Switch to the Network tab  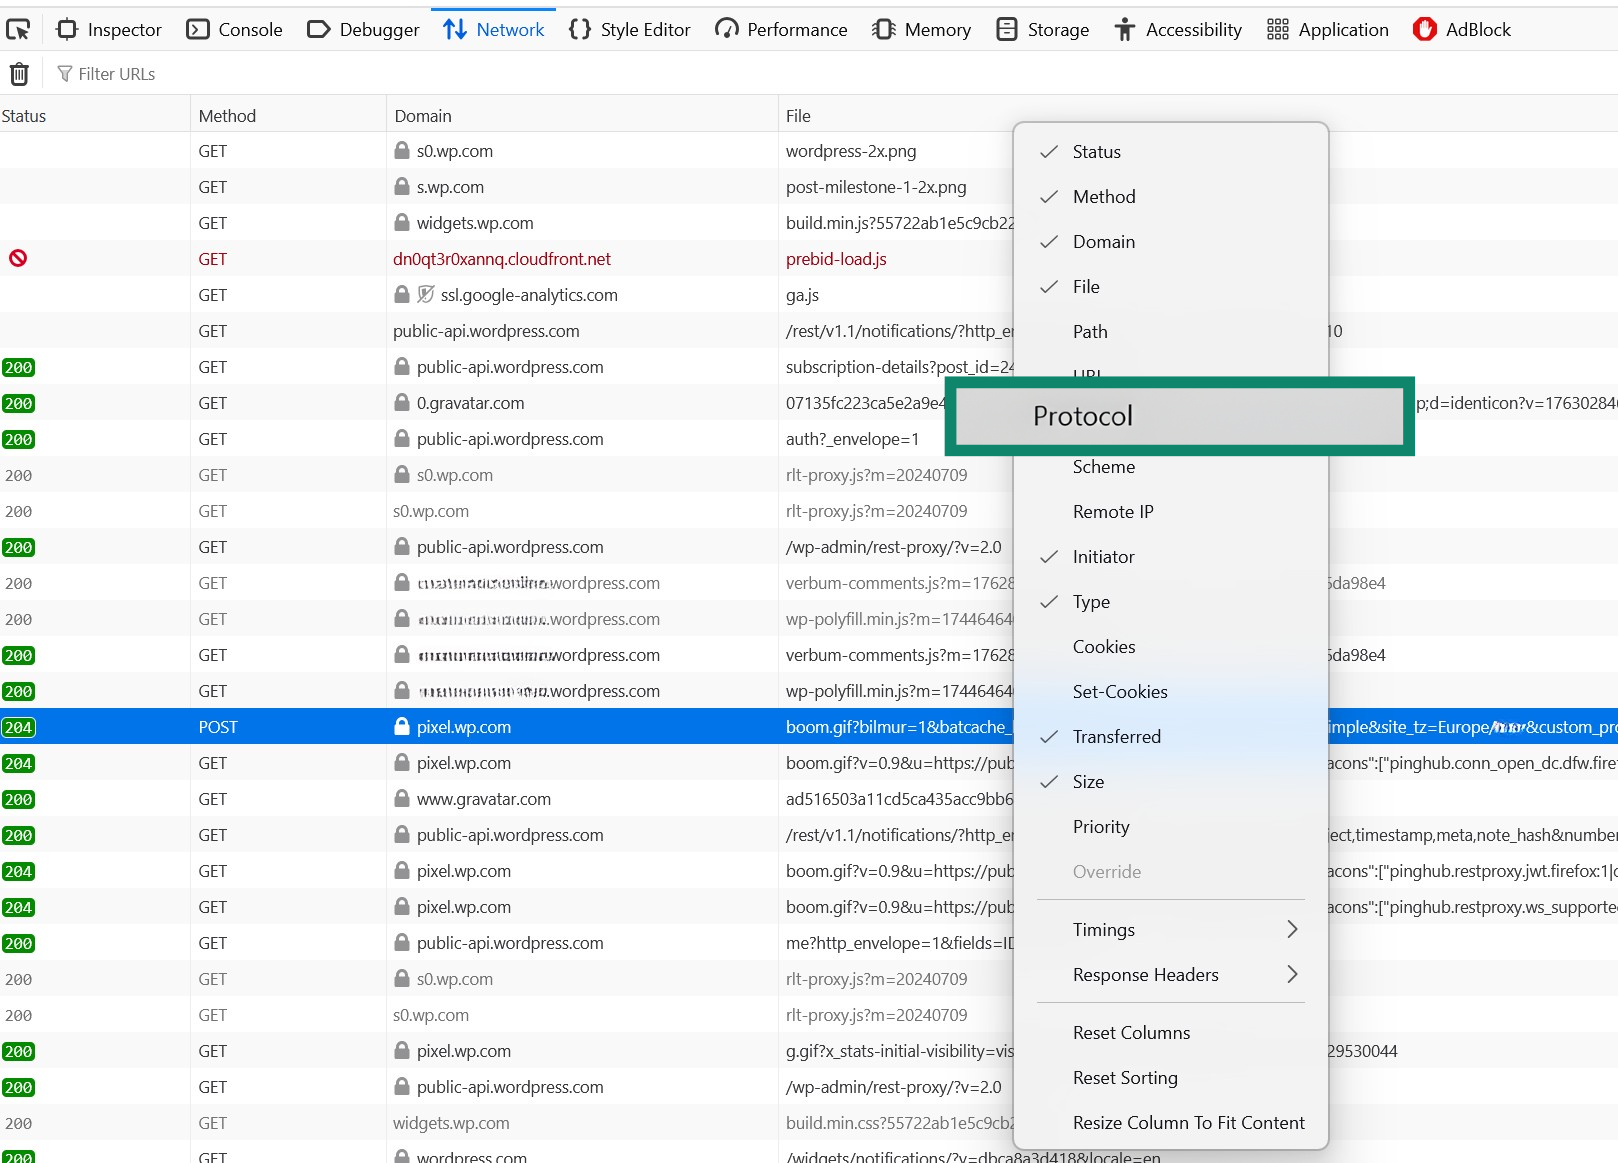click(493, 29)
